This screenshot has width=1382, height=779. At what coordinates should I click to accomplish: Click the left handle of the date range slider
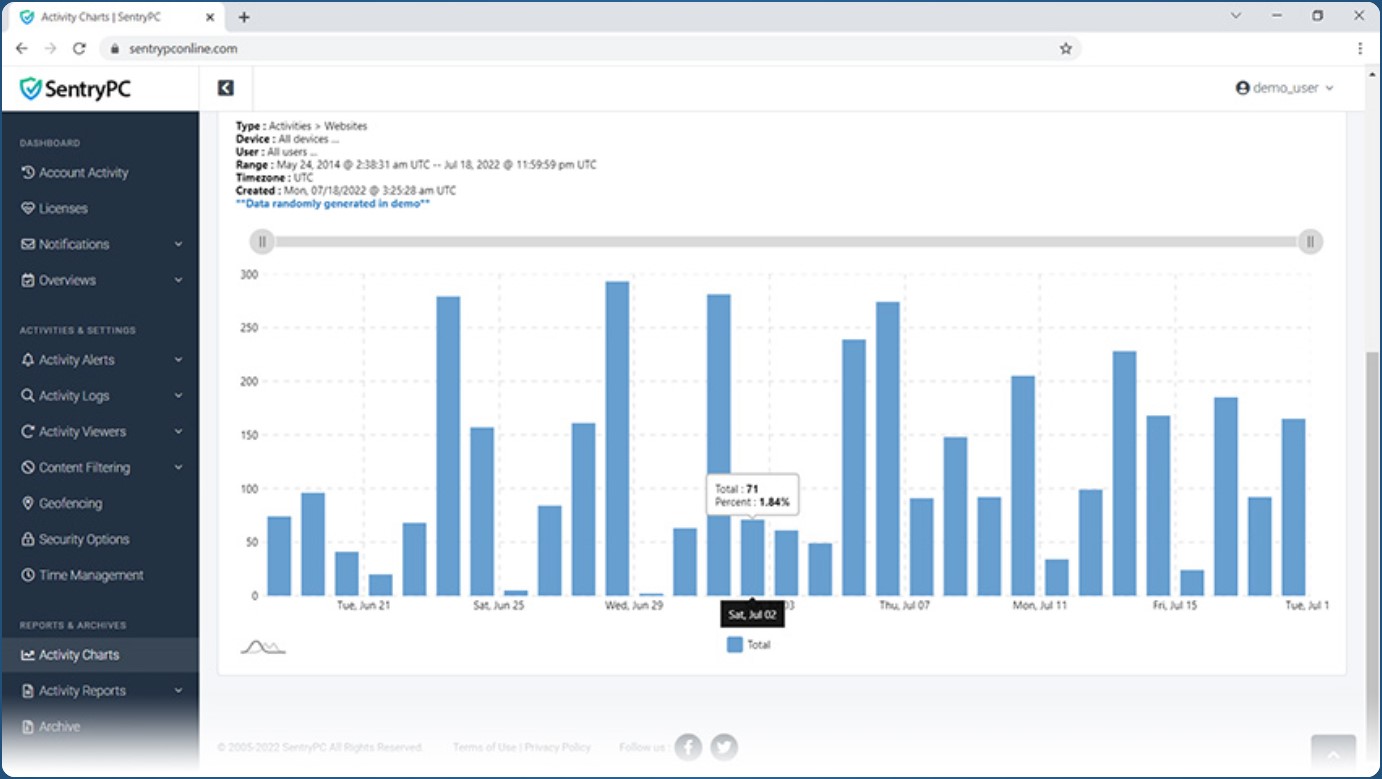click(262, 241)
